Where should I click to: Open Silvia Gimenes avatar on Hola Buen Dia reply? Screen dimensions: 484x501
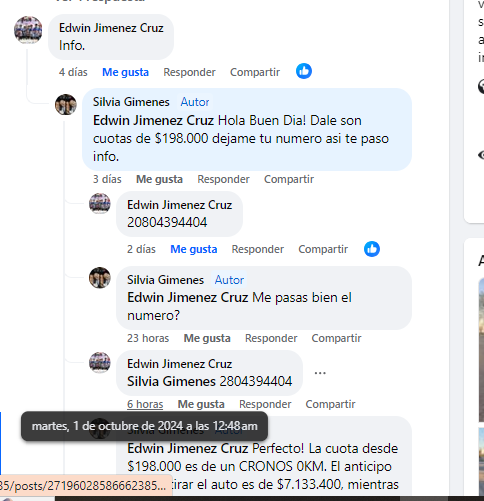(x=66, y=105)
